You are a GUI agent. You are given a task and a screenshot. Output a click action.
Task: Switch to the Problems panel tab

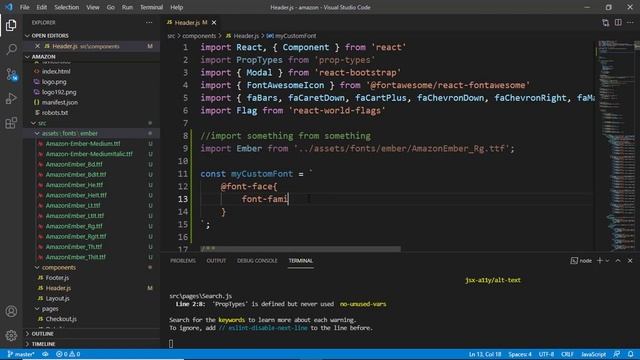coord(183,260)
